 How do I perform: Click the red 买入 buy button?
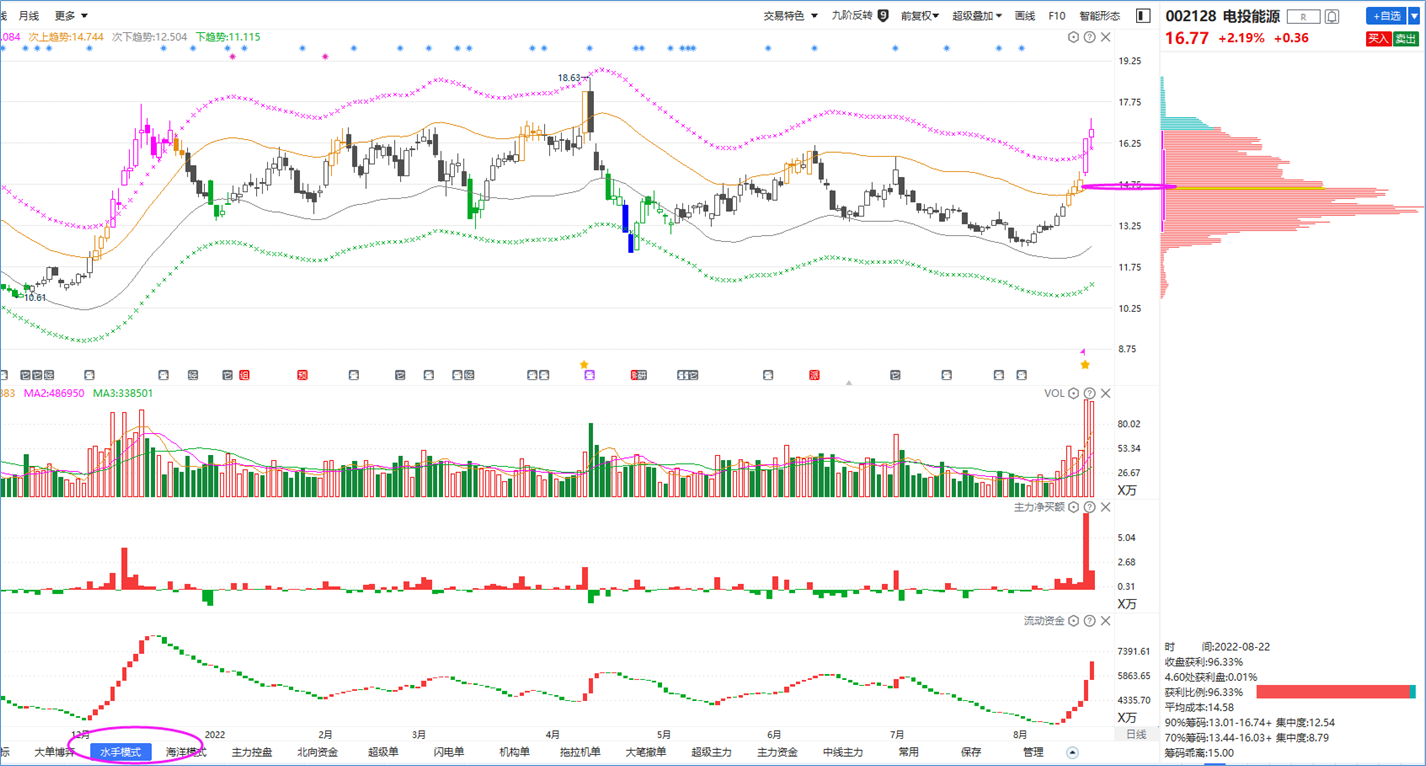tap(1378, 39)
